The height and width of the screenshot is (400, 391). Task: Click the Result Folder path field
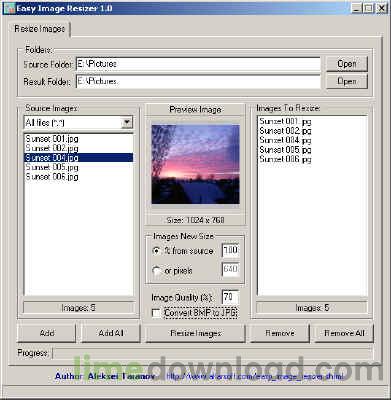pos(198,81)
